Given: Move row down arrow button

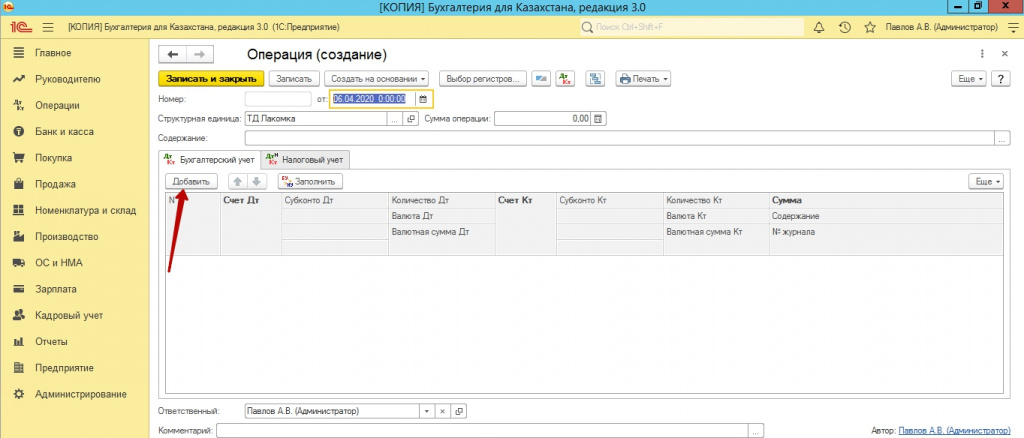Looking at the screenshot, I should point(257,181).
